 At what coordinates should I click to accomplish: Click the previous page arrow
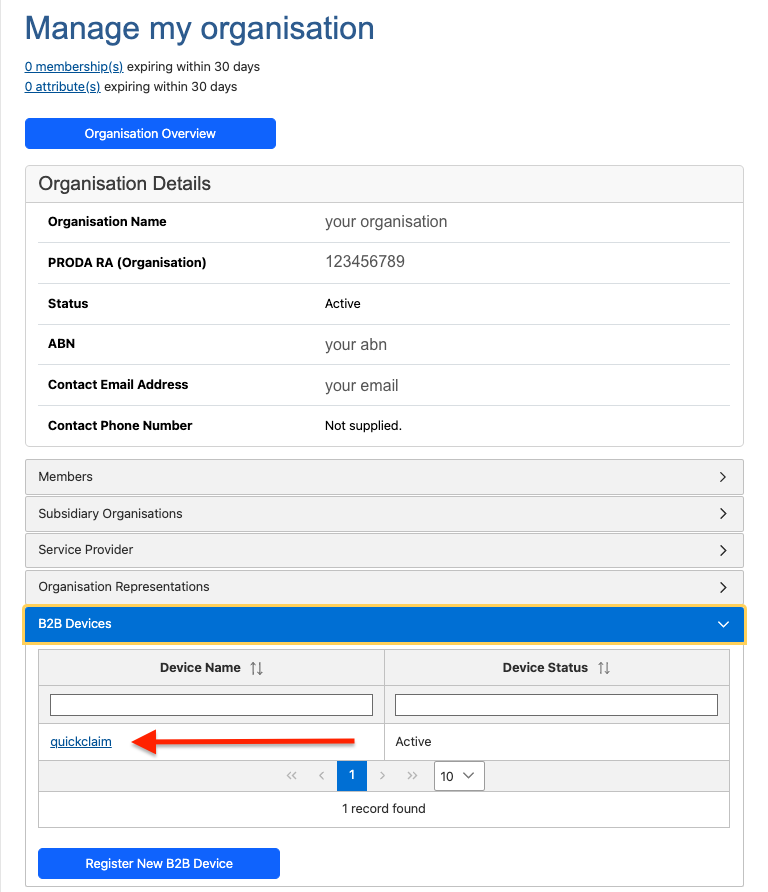pyautogui.click(x=321, y=775)
